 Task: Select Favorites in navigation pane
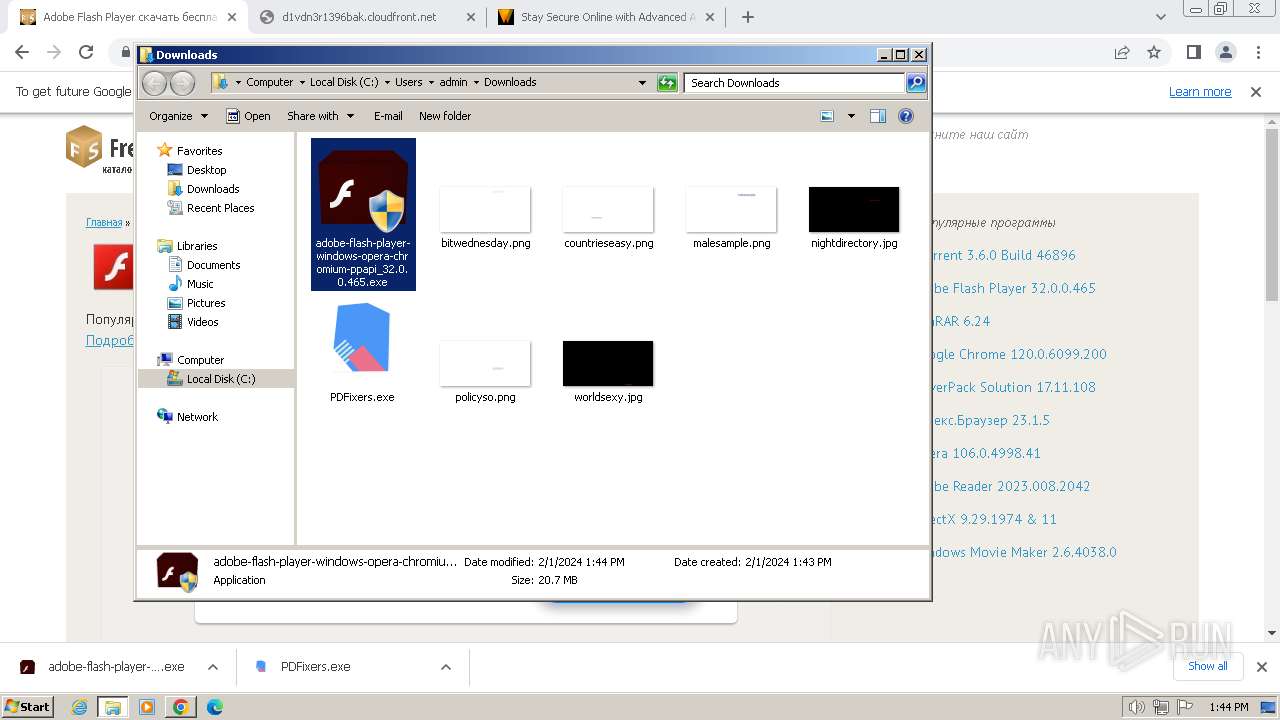coord(199,151)
